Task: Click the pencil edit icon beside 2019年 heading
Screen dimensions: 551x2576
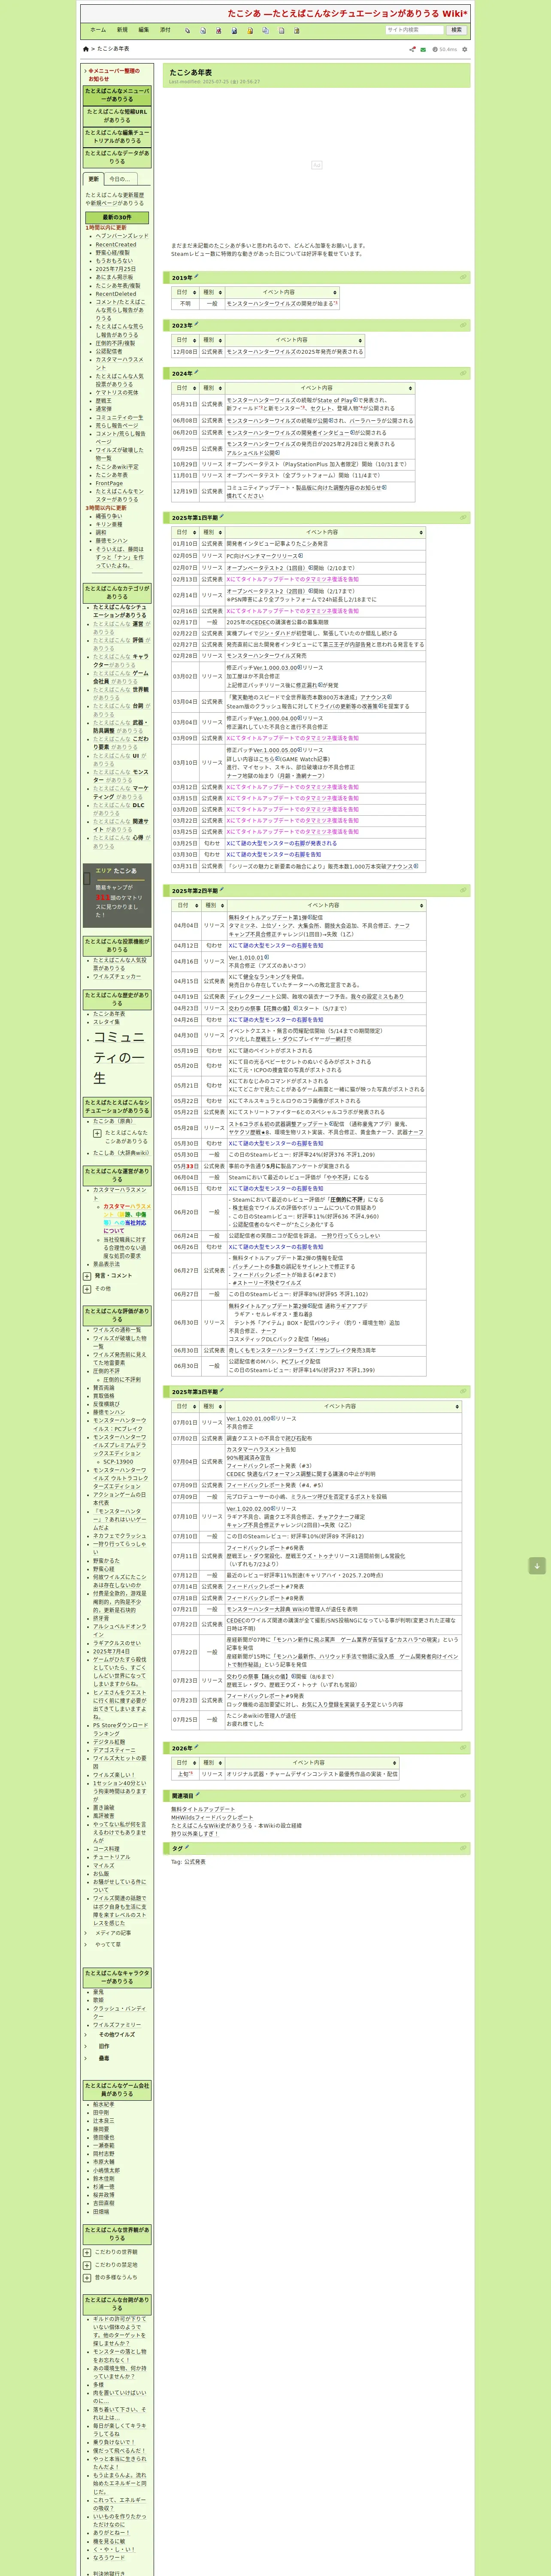Action: click(x=196, y=277)
